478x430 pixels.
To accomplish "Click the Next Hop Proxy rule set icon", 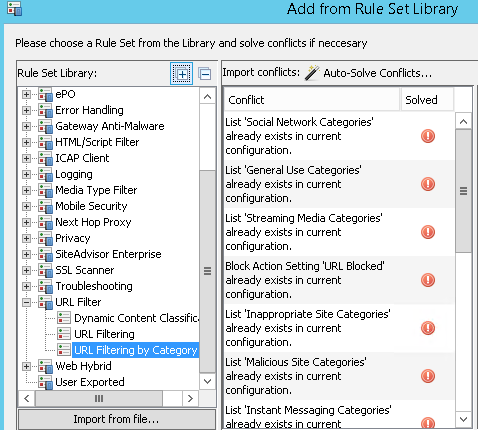I will (45, 222).
